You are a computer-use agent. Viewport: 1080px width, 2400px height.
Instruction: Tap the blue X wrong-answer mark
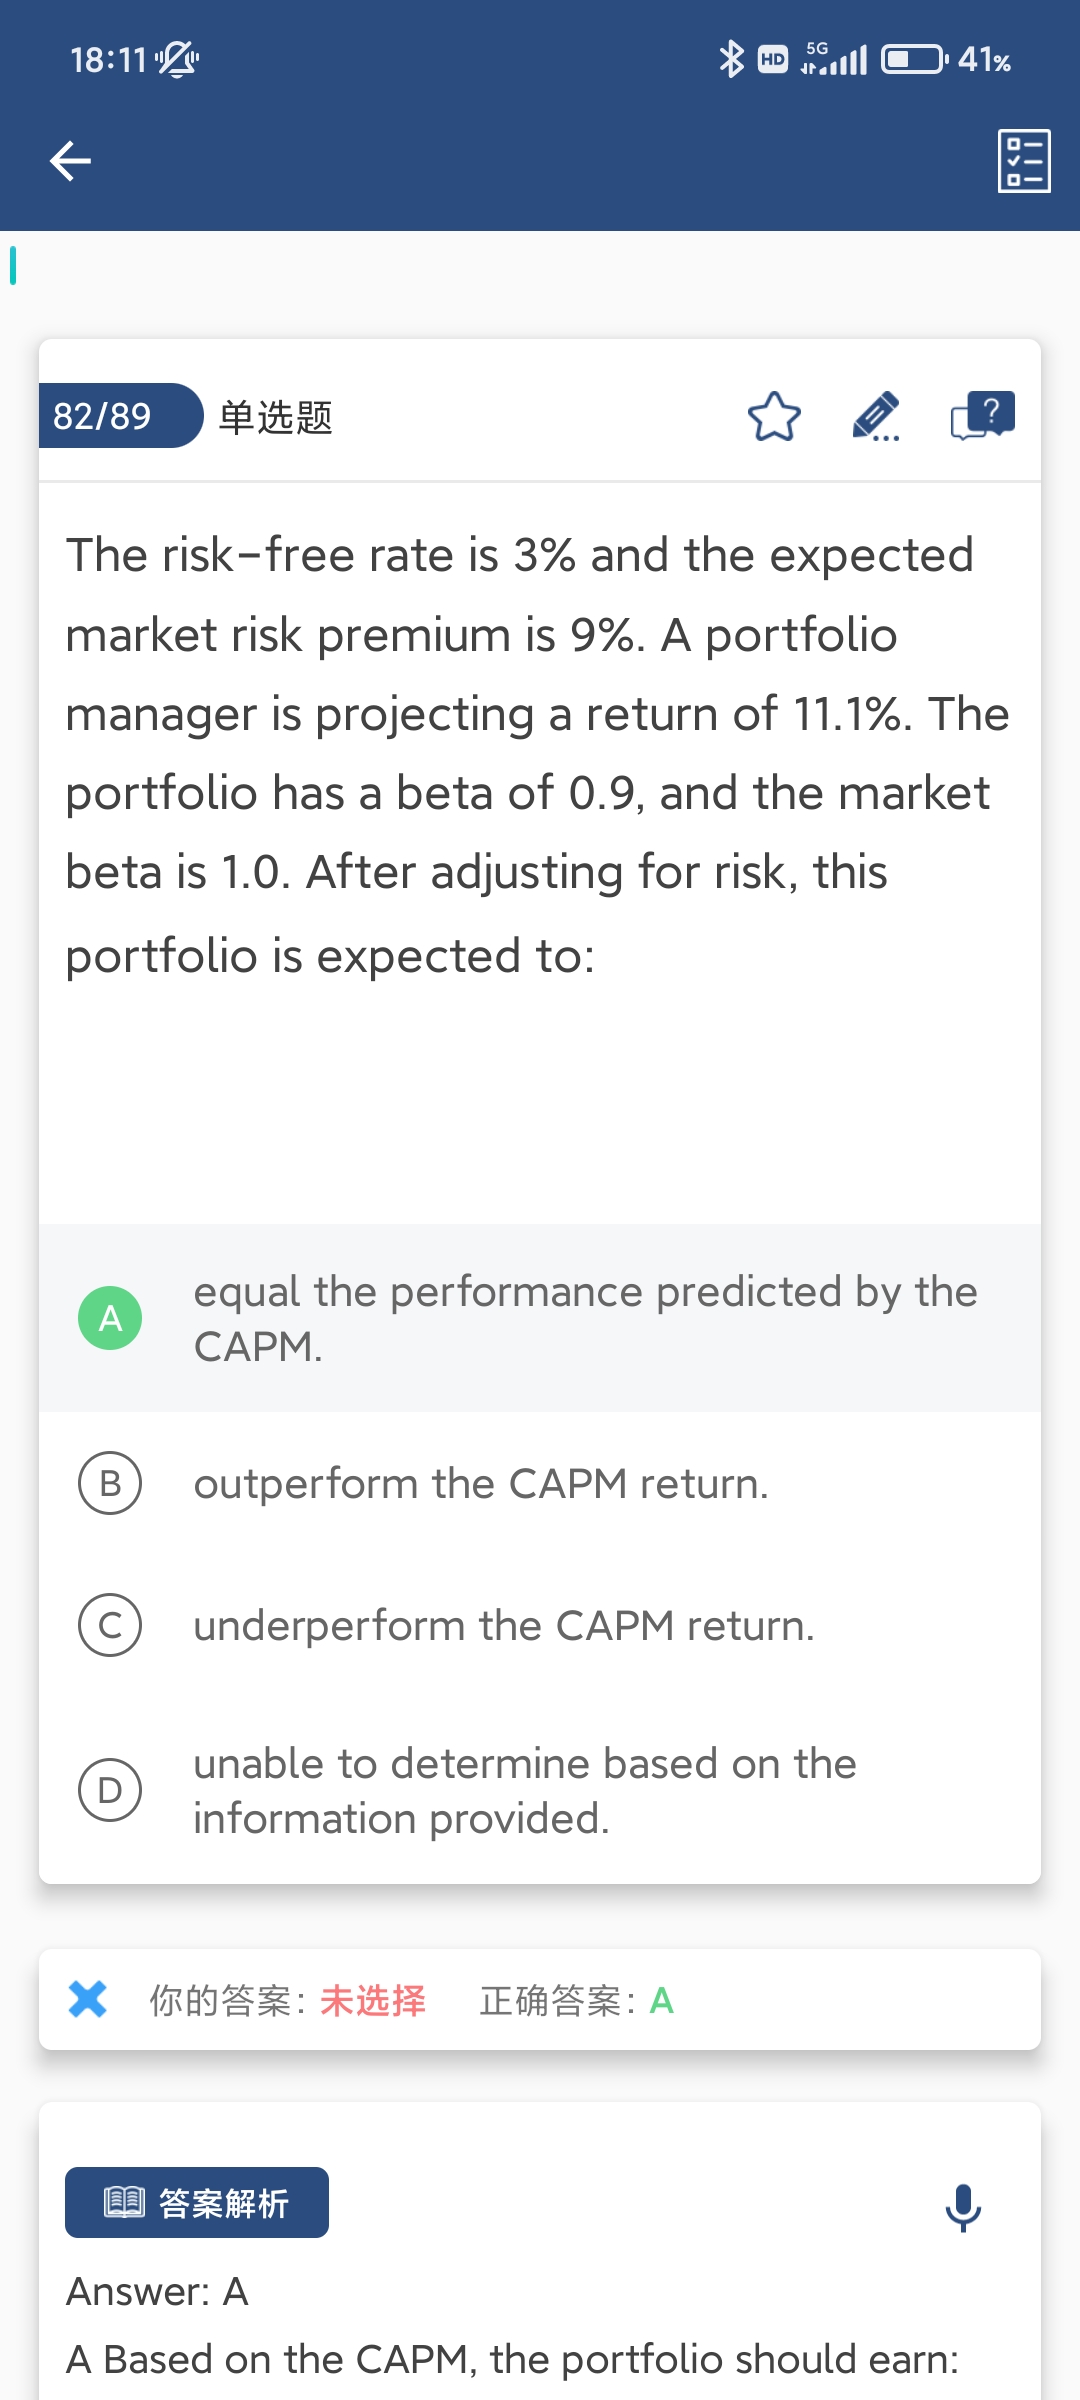[x=88, y=2000]
